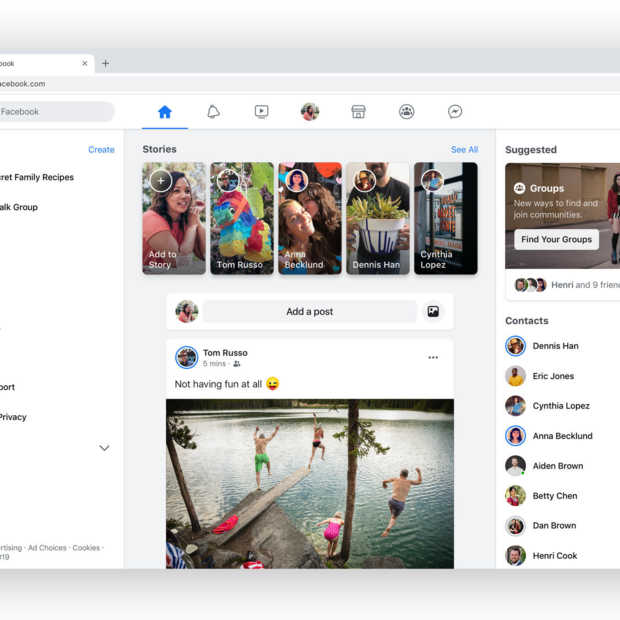Click Anna Becklund's contact avatar

516,436
